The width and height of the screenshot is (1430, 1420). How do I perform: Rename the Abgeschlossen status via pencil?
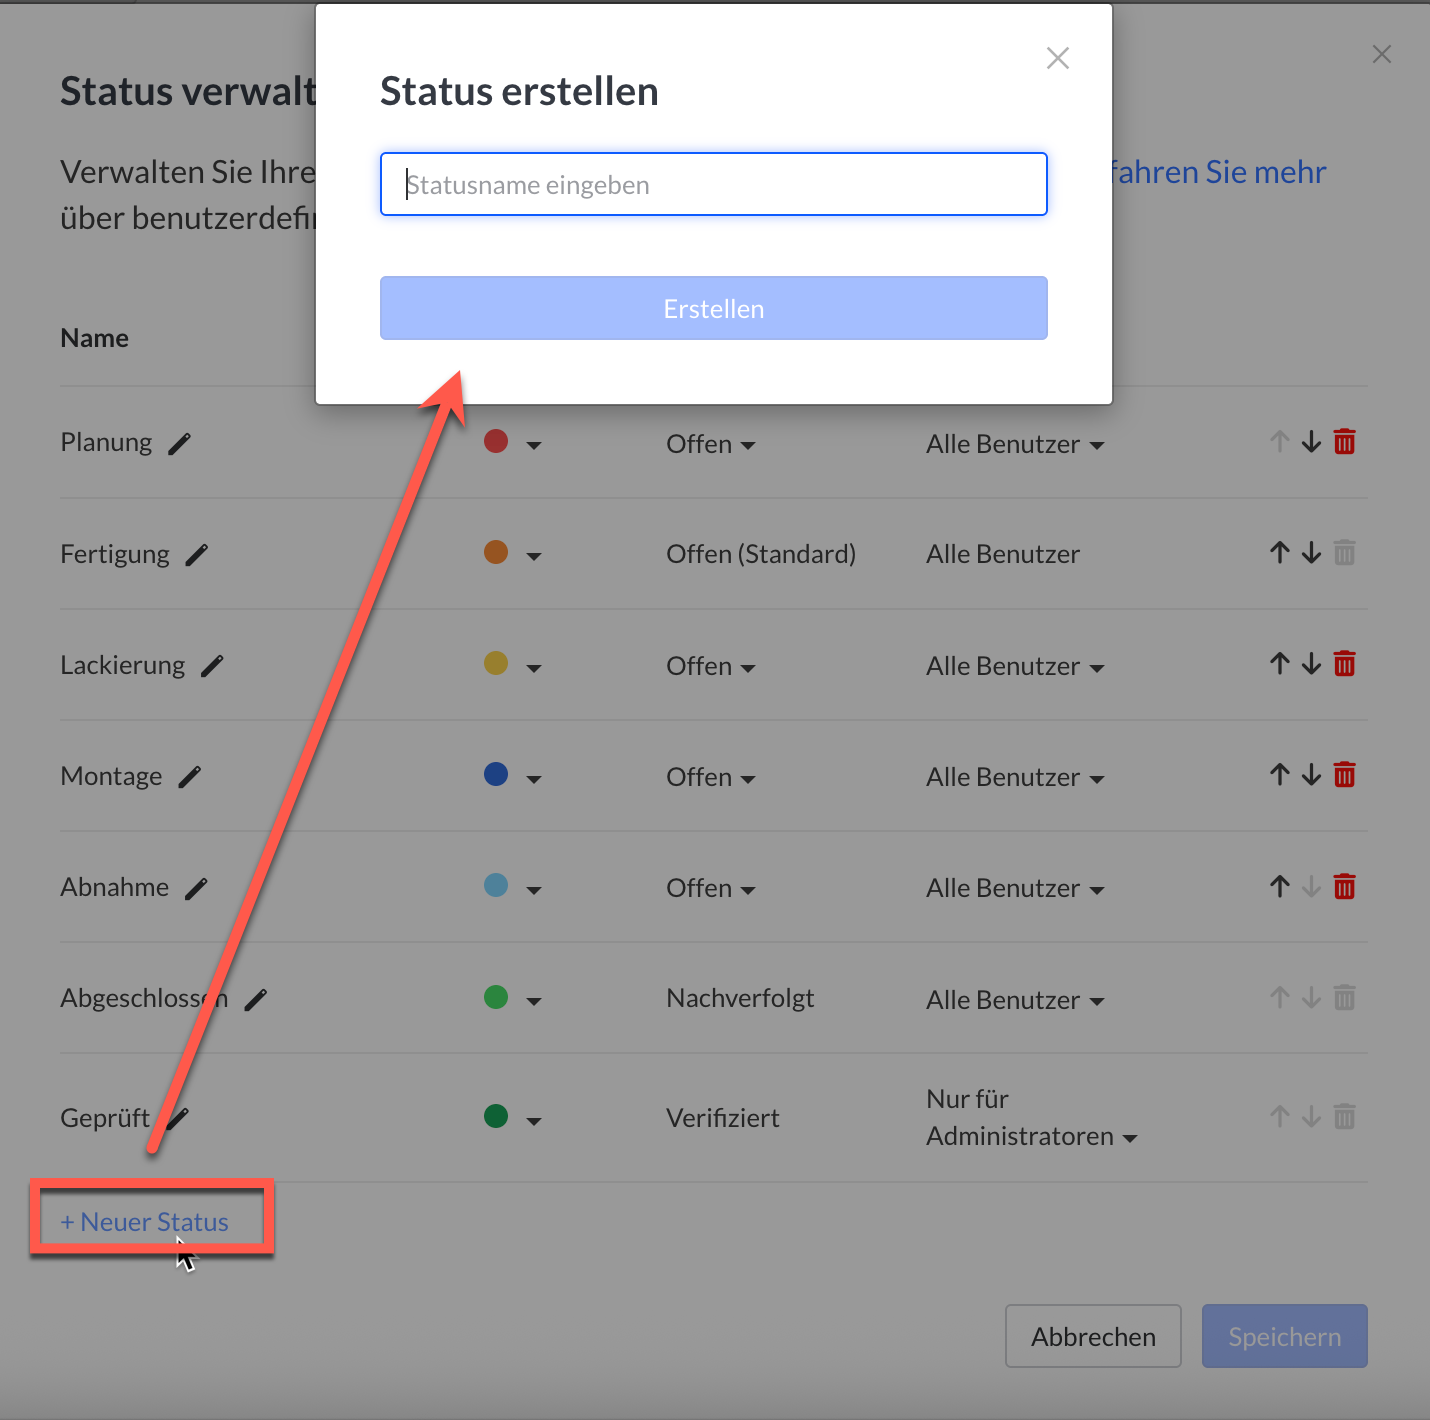pos(256,999)
